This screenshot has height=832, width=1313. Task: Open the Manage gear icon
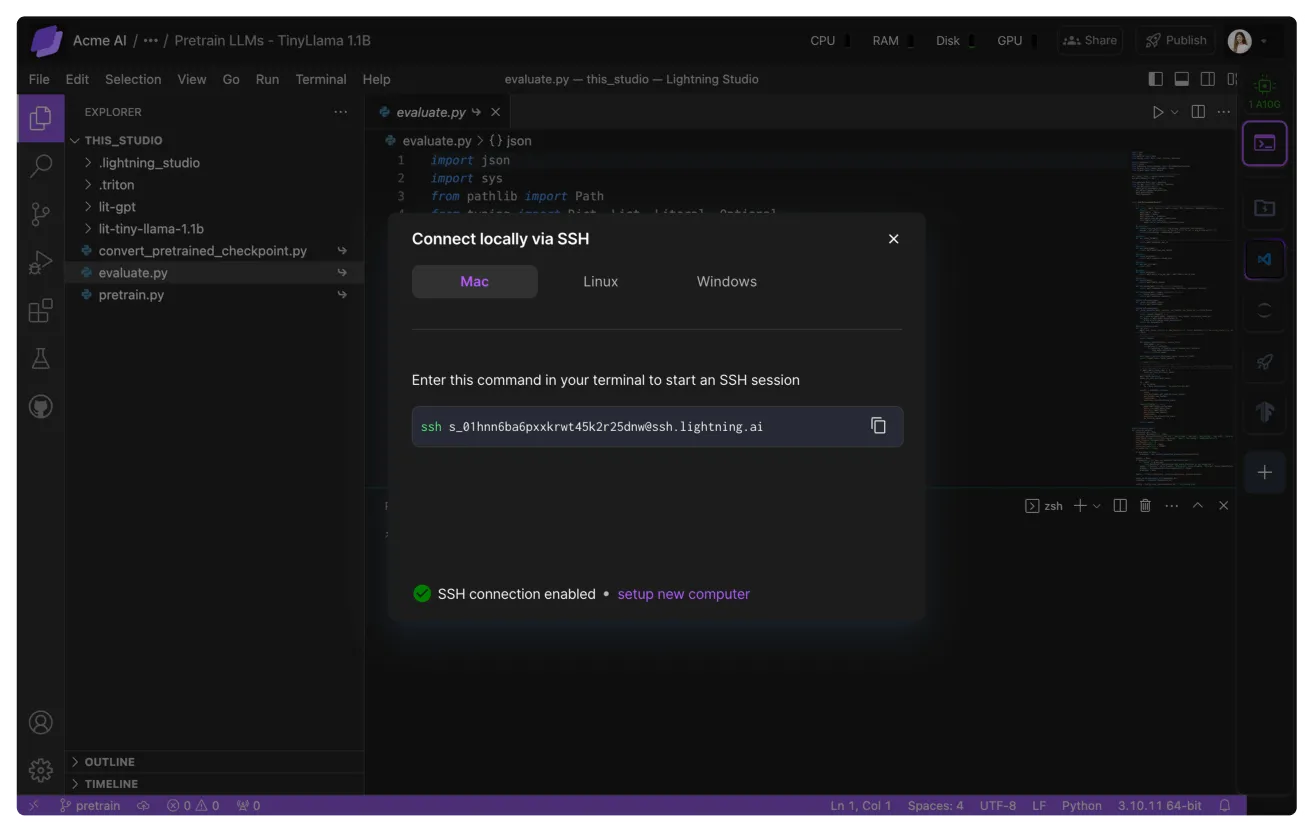point(41,770)
